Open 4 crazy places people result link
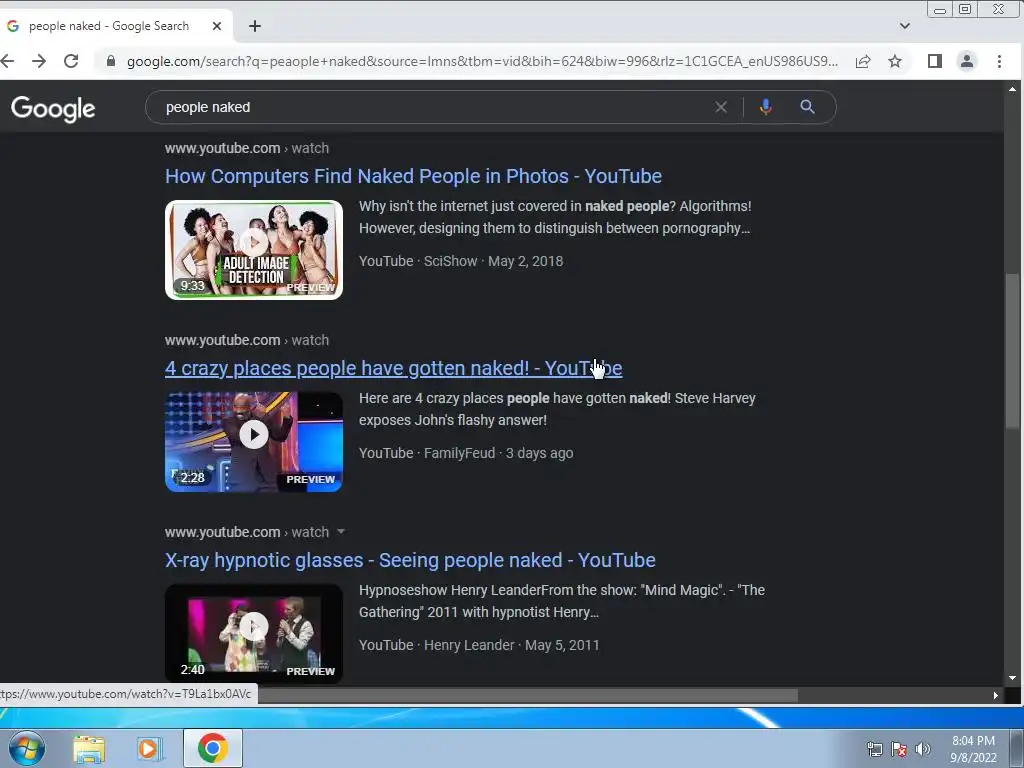 pyautogui.click(x=393, y=368)
